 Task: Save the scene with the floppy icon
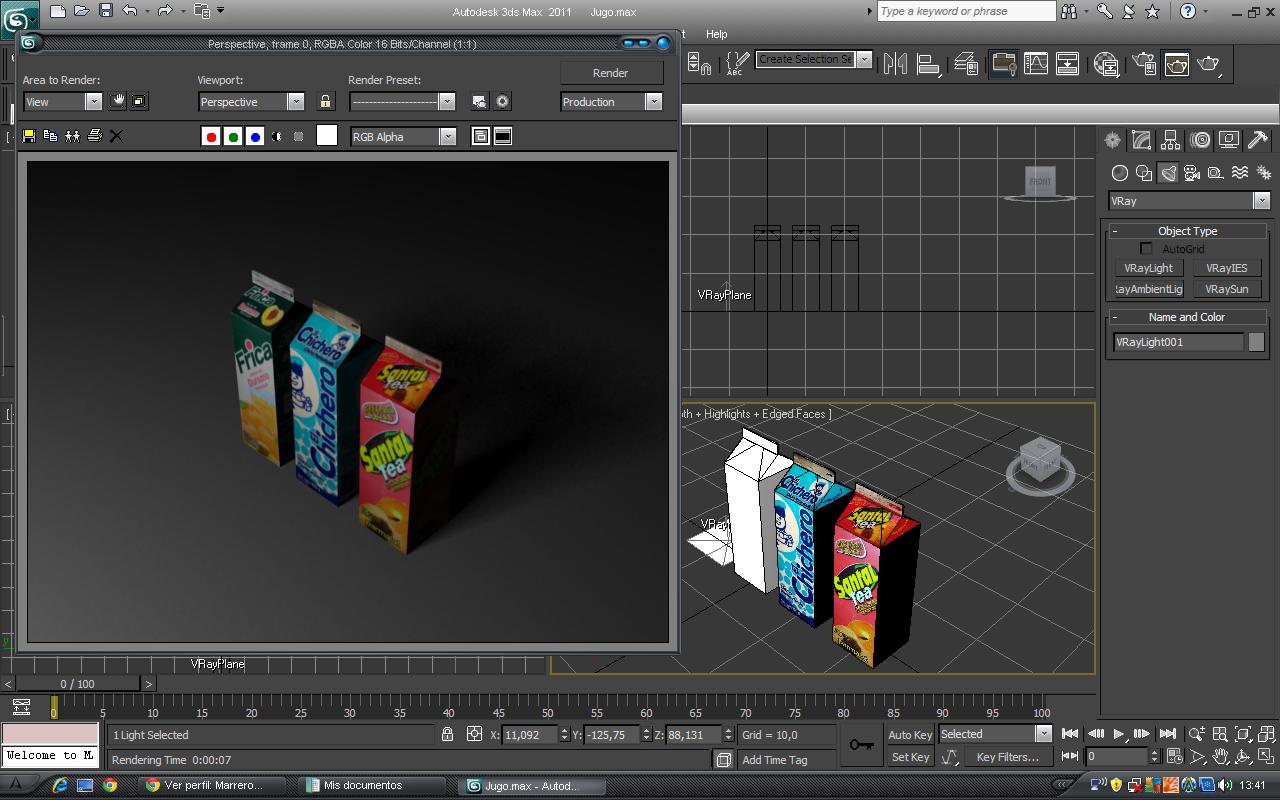(106, 11)
